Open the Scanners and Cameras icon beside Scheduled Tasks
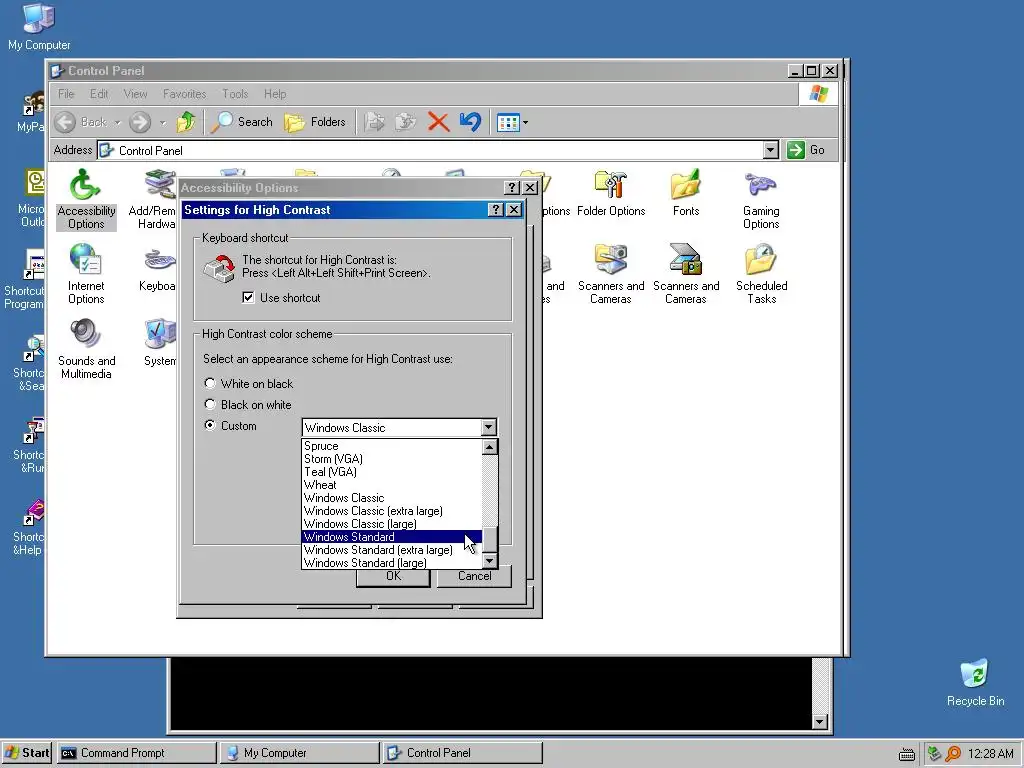Screen dimensions: 1024x768 tap(686, 273)
